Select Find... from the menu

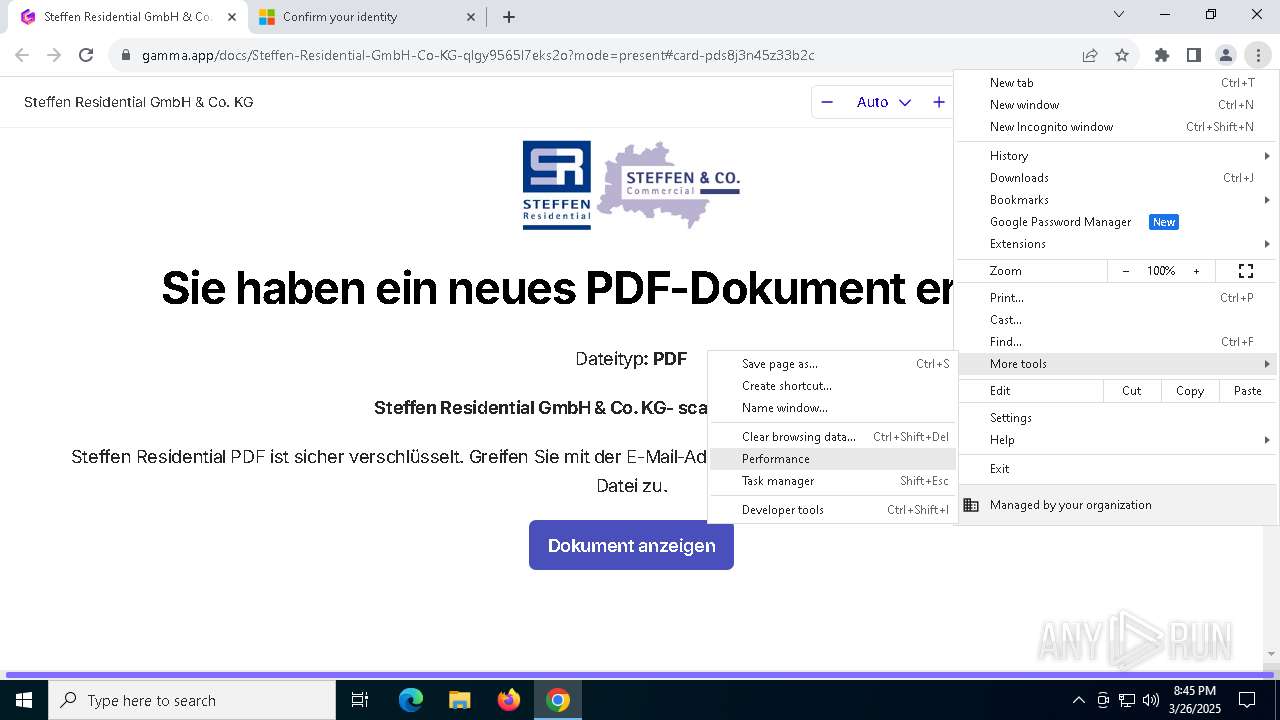(x=1117, y=342)
